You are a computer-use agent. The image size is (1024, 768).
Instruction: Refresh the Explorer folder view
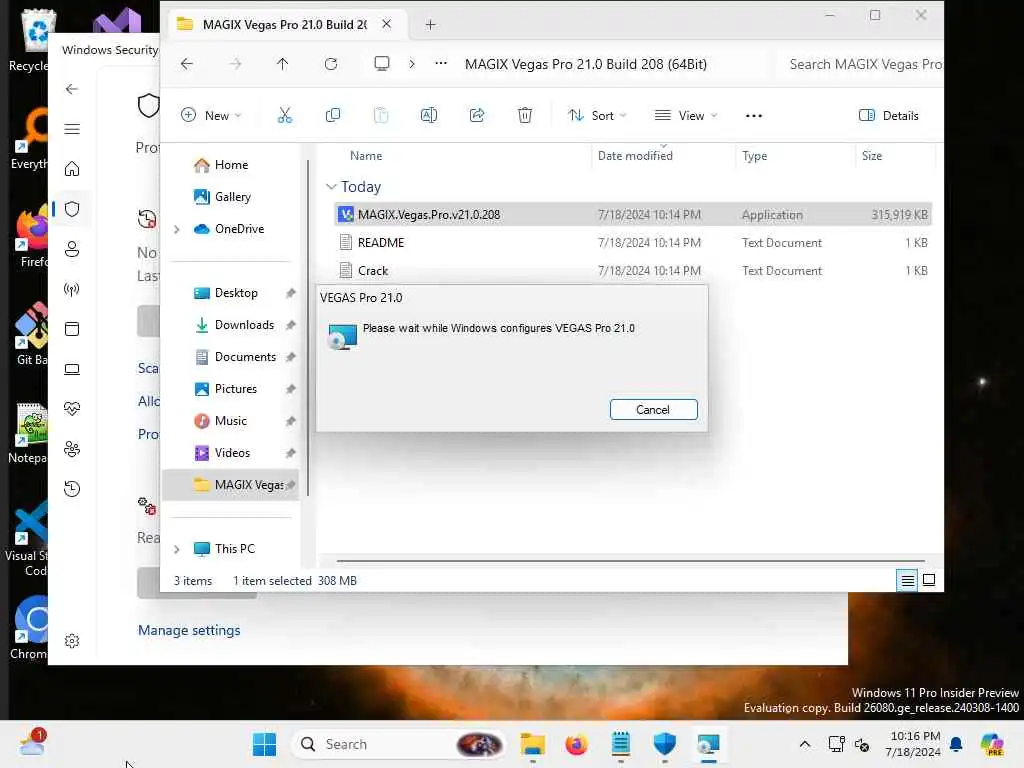coord(331,64)
